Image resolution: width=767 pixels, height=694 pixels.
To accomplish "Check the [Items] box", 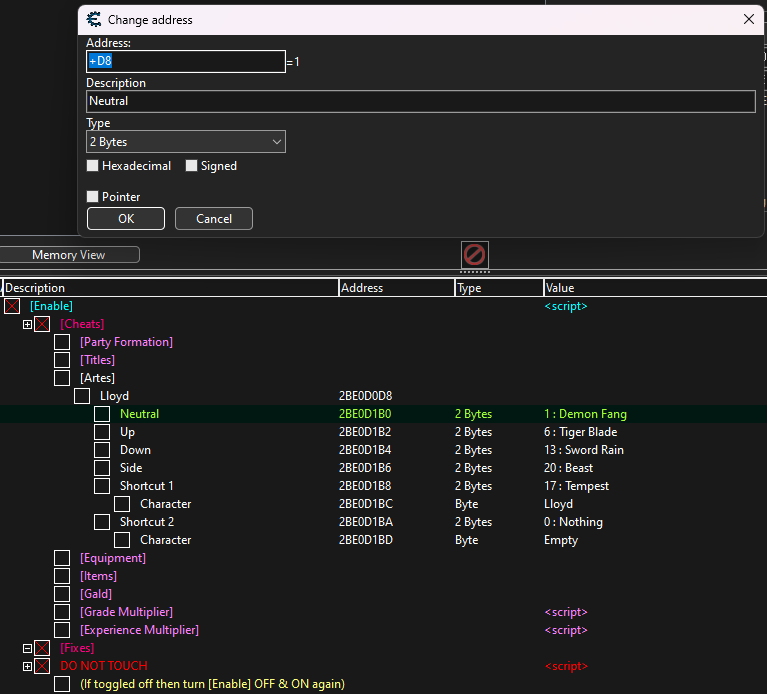I will [62, 576].
